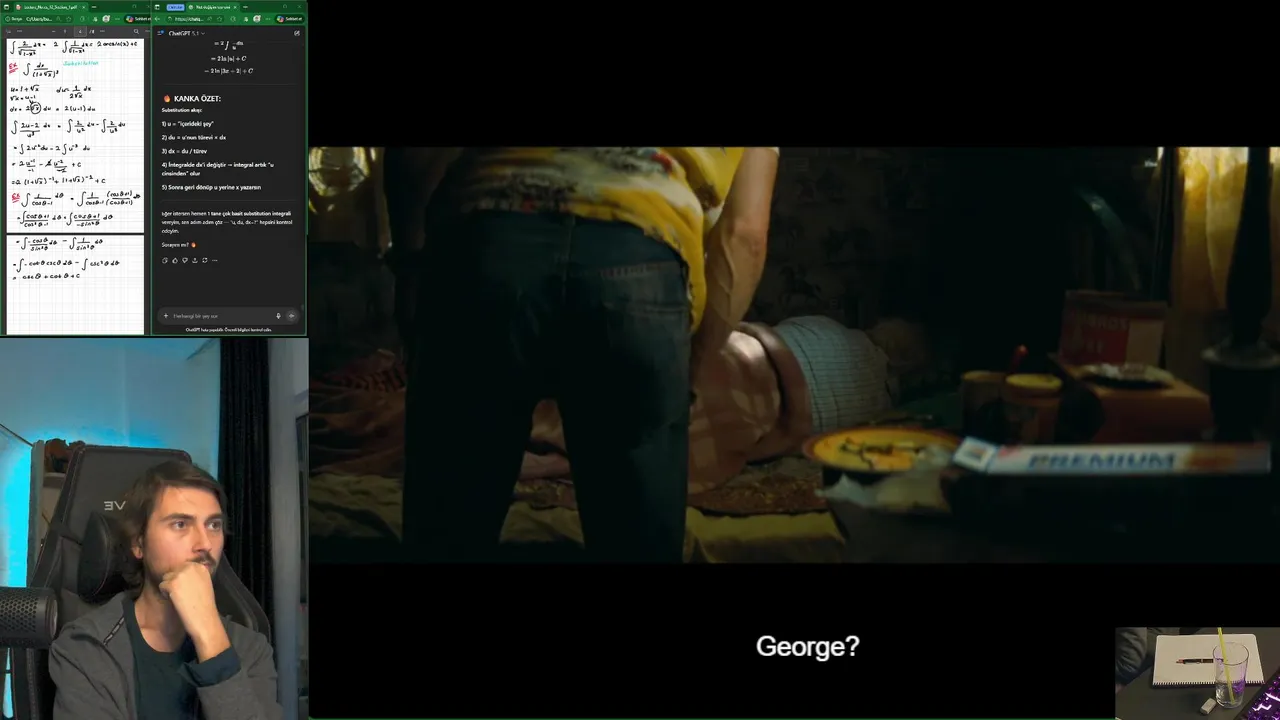Favorite the ChatGPT page with star icon
This screenshot has height=720, width=1280.
pyautogui.click(x=219, y=19)
